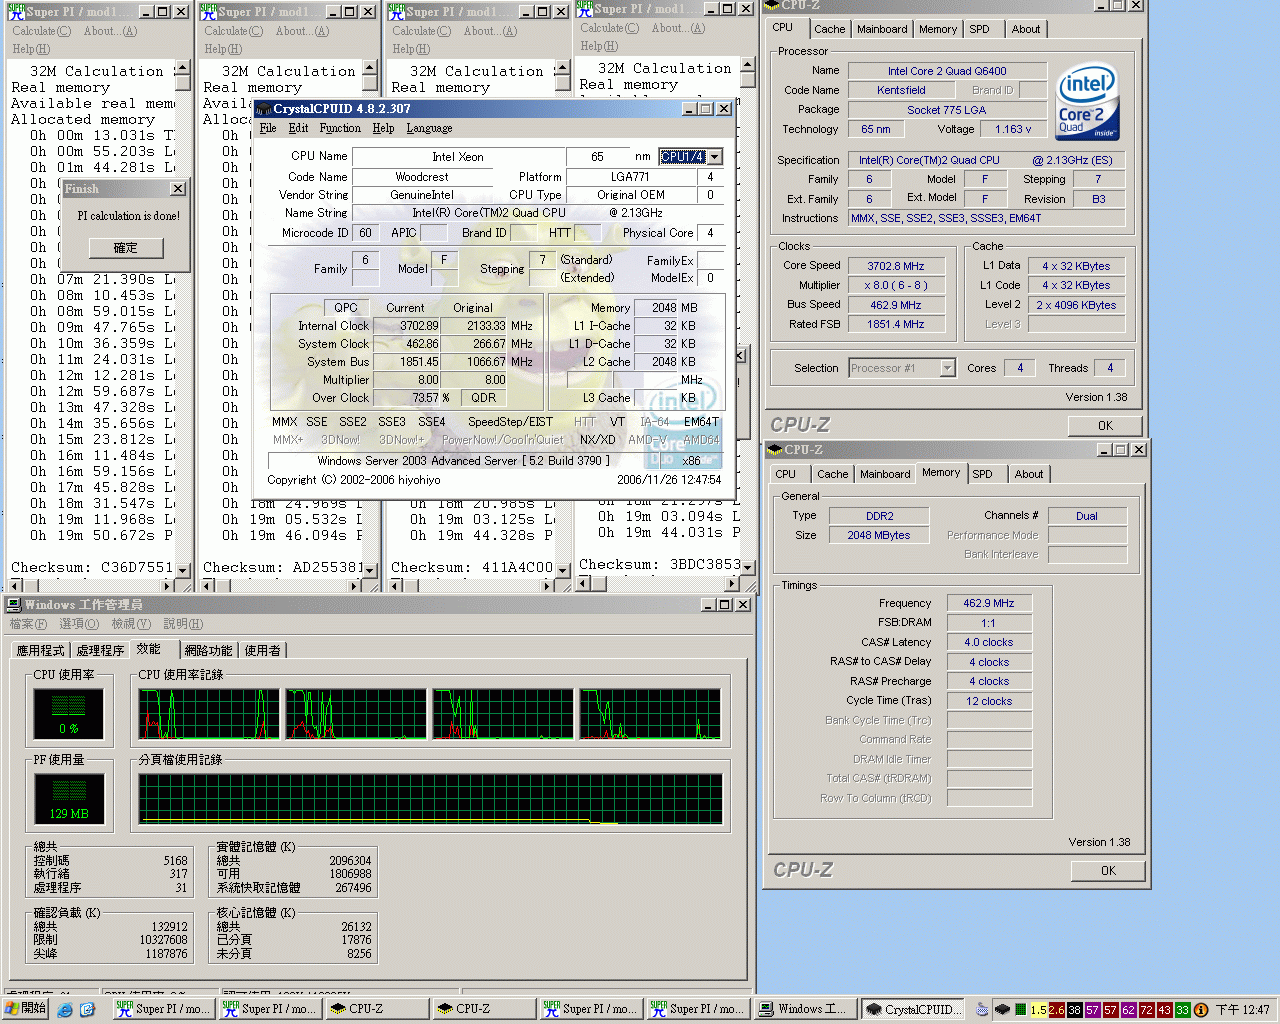Click the CAS# Latency value 4.0 clocks

988,642
